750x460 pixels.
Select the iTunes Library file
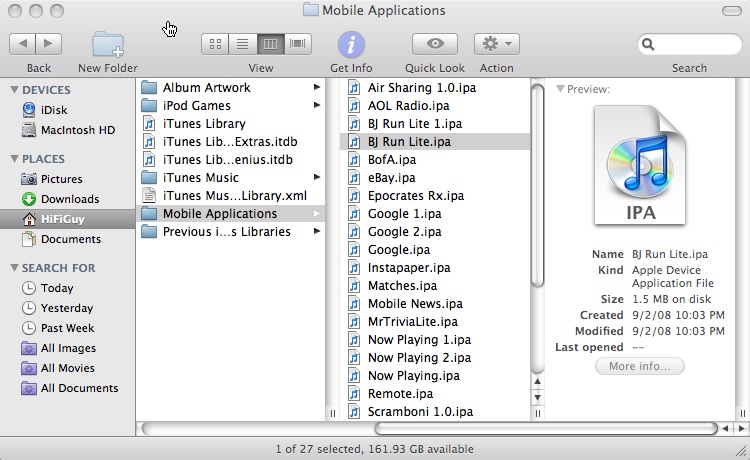point(231,123)
